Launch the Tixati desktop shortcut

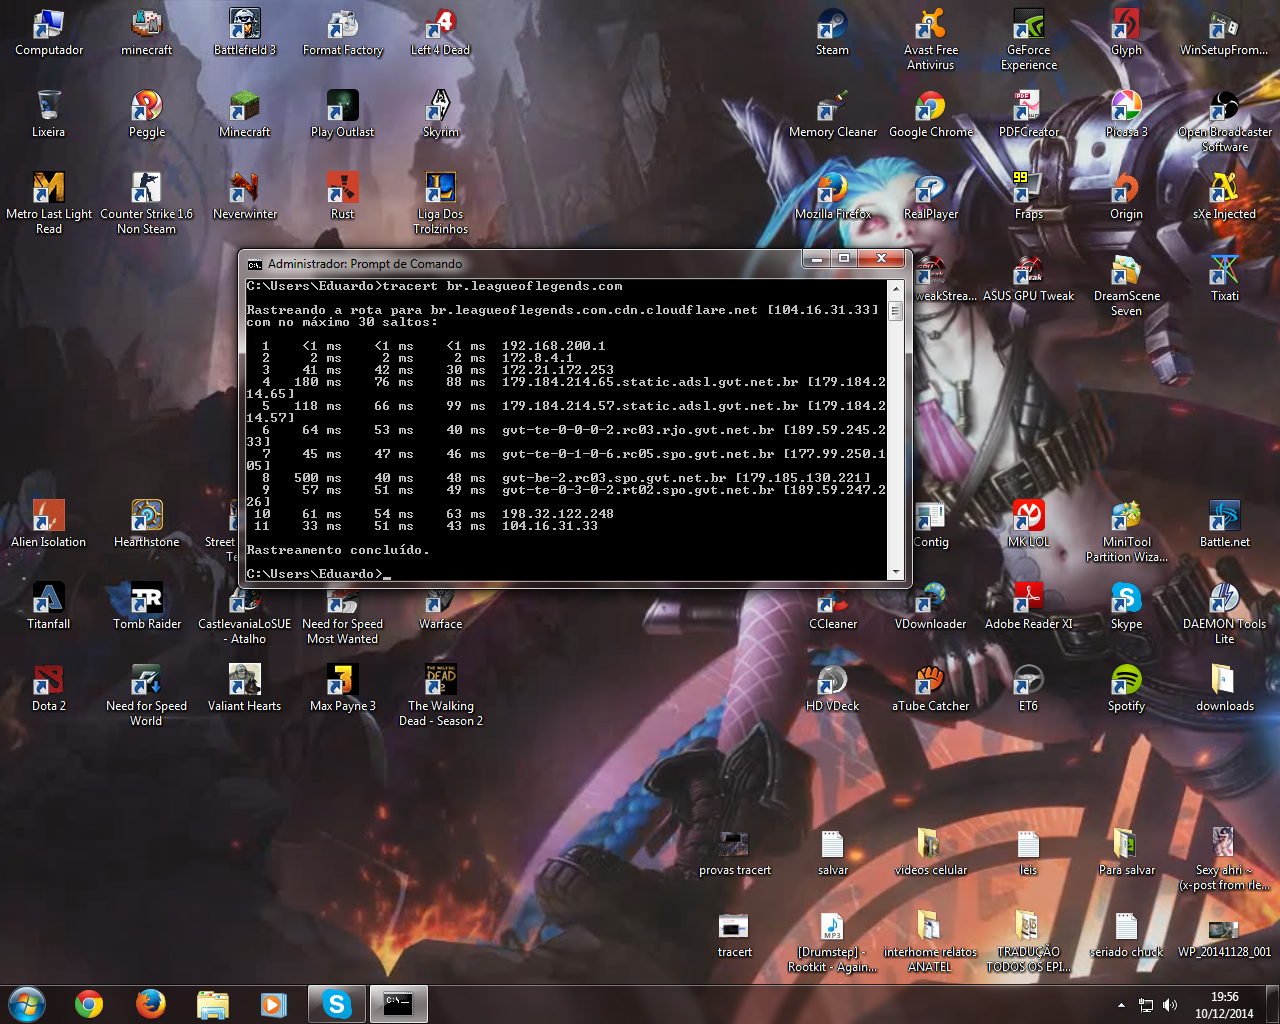1225,279
